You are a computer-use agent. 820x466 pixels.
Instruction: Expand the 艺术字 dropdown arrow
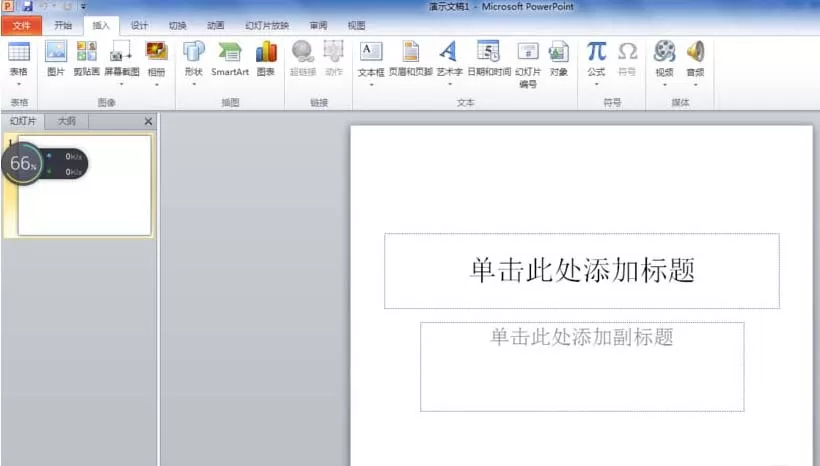click(x=449, y=84)
